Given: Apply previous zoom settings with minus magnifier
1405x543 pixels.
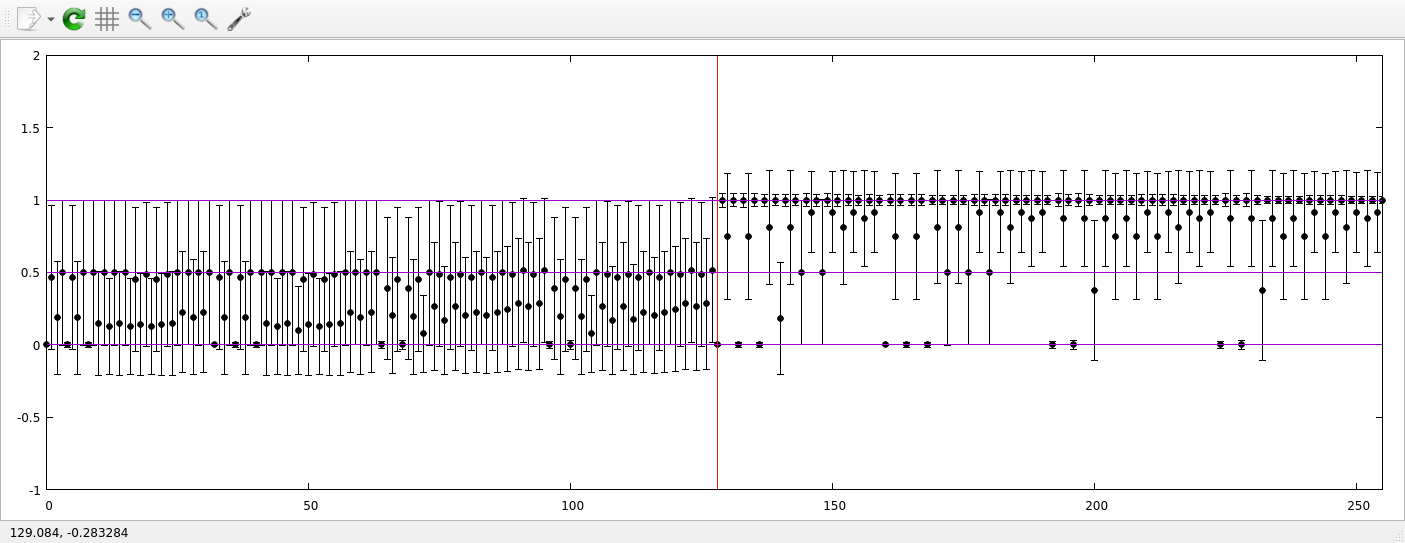Looking at the screenshot, I should (140, 18).
